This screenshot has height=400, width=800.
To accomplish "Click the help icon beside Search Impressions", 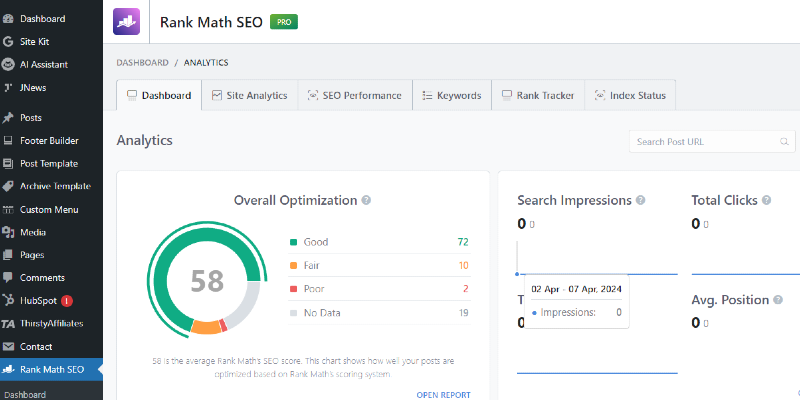I will point(640,201).
